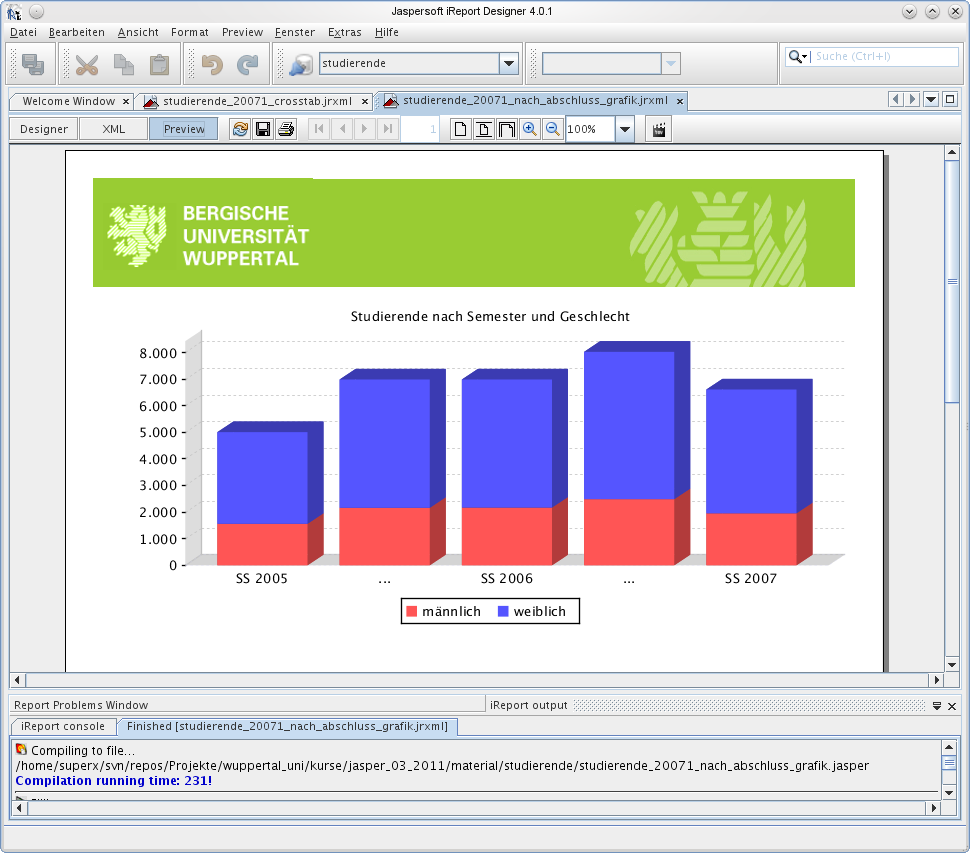
Task: Open the report datasources icon
Action: click(x=301, y=64)
